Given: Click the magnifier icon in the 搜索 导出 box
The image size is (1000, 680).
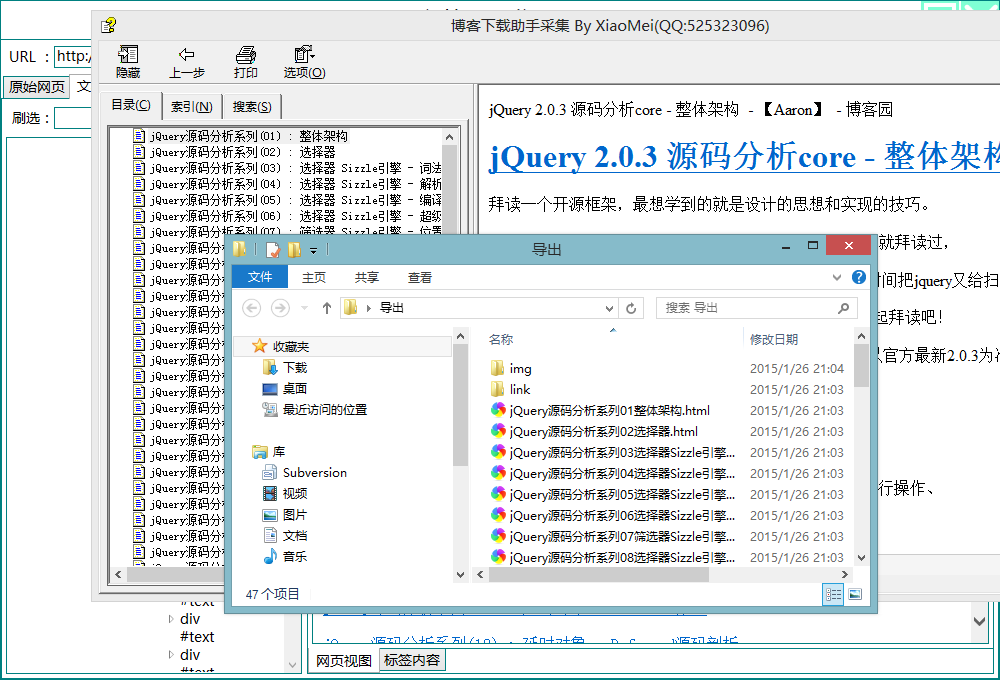Looking at the screenshot, I should point(843,308).
